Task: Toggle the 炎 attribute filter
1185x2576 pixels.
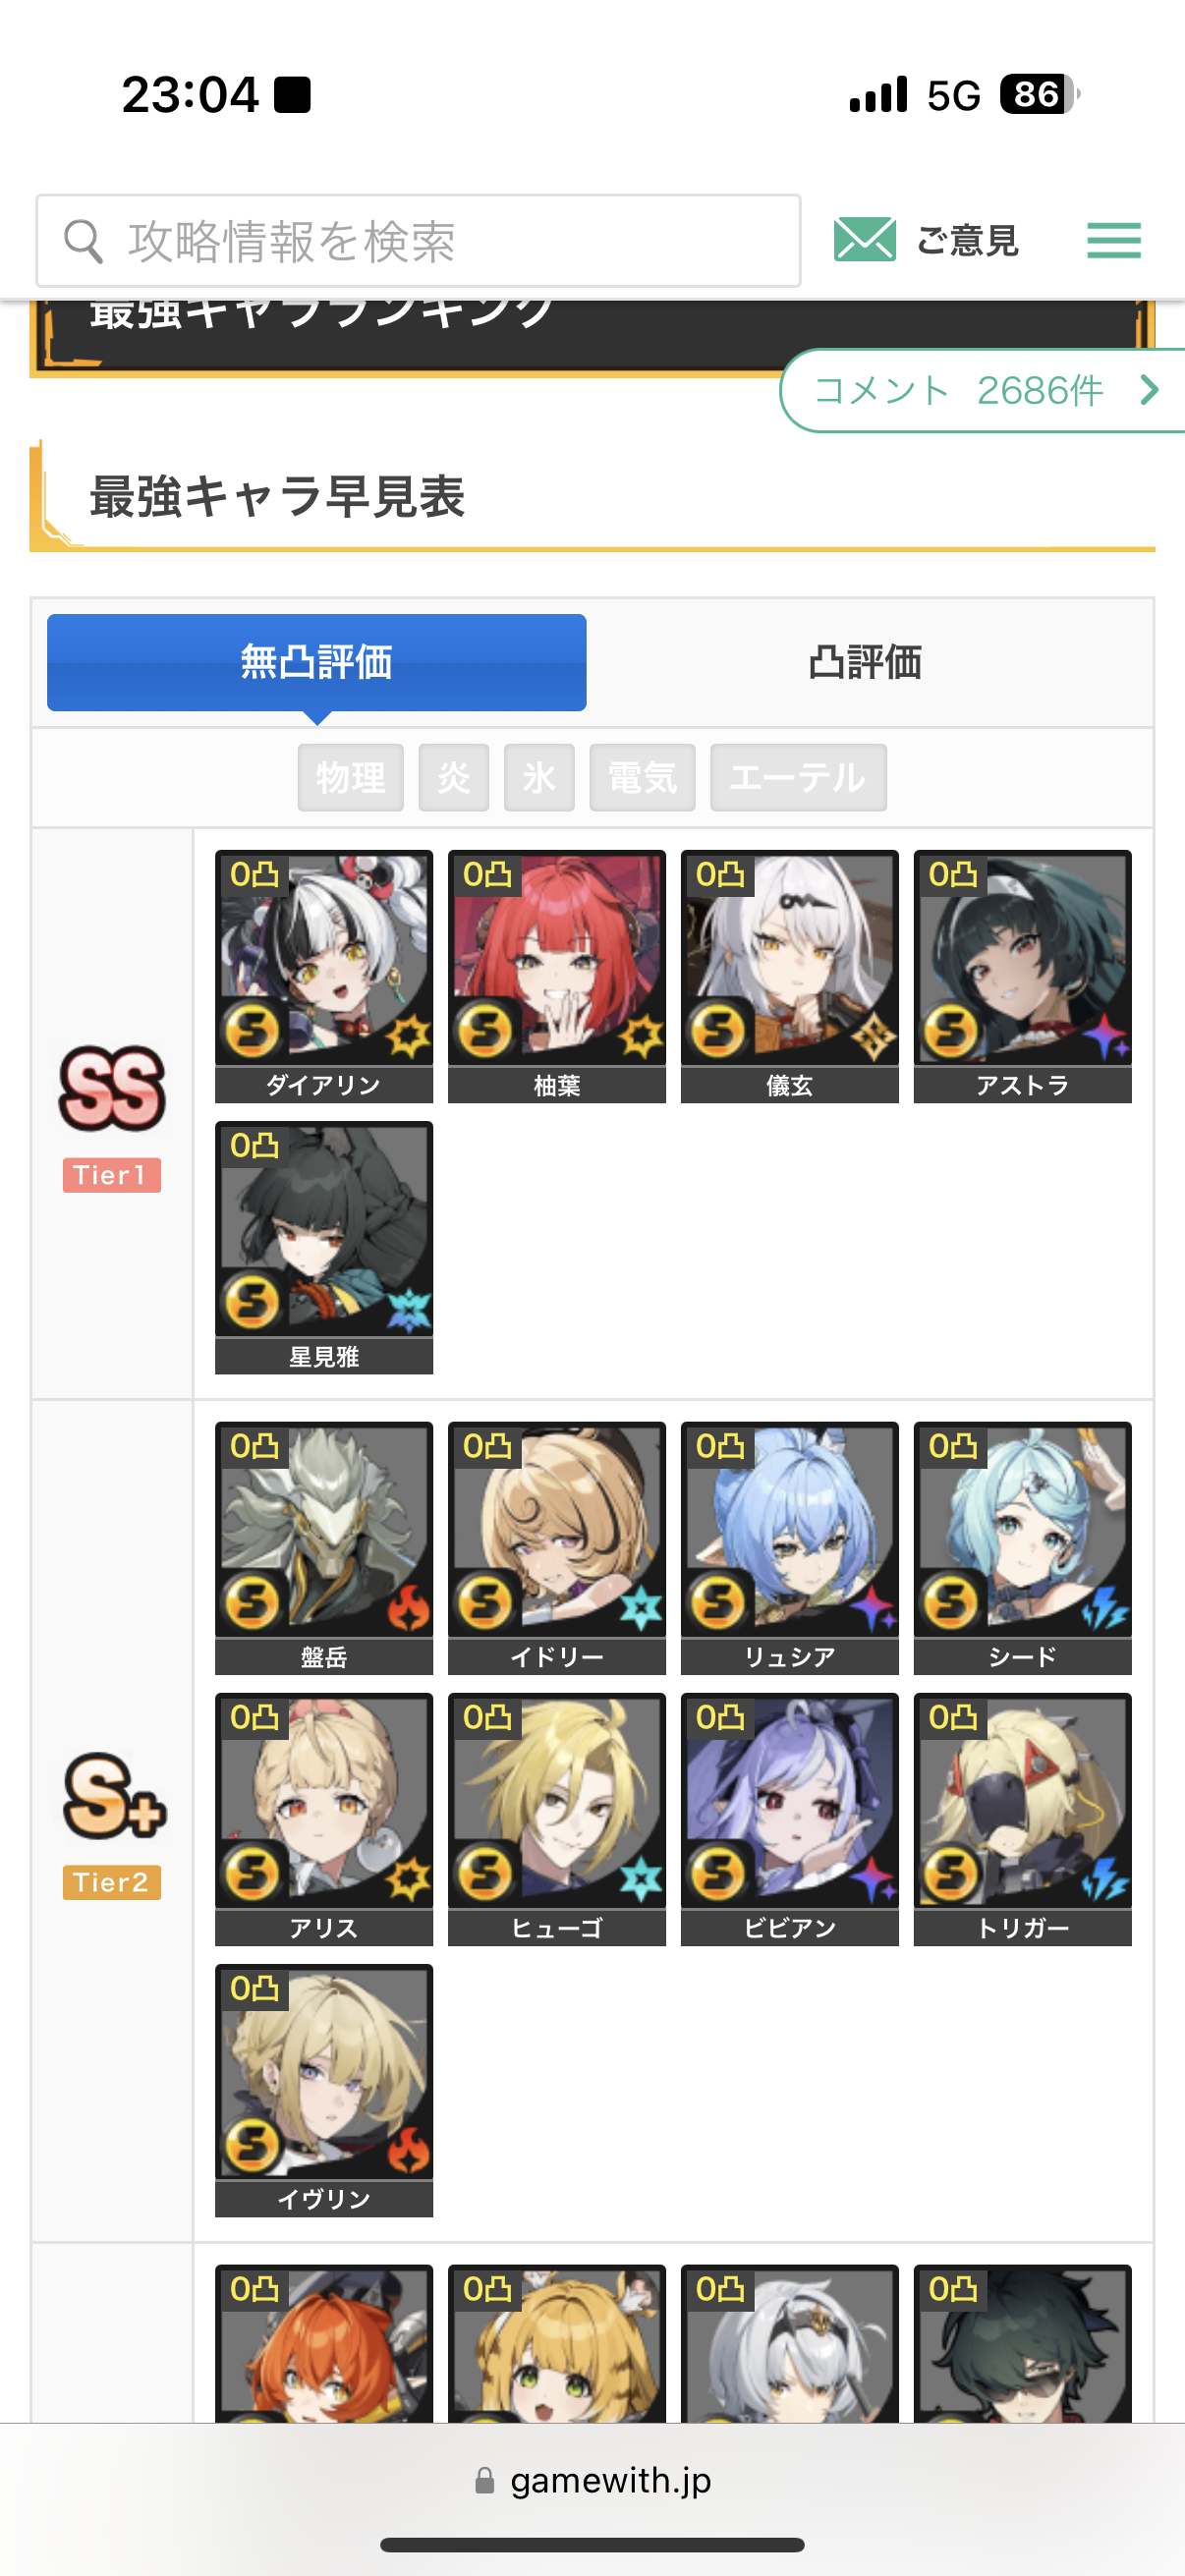Action: pos(454,777)
